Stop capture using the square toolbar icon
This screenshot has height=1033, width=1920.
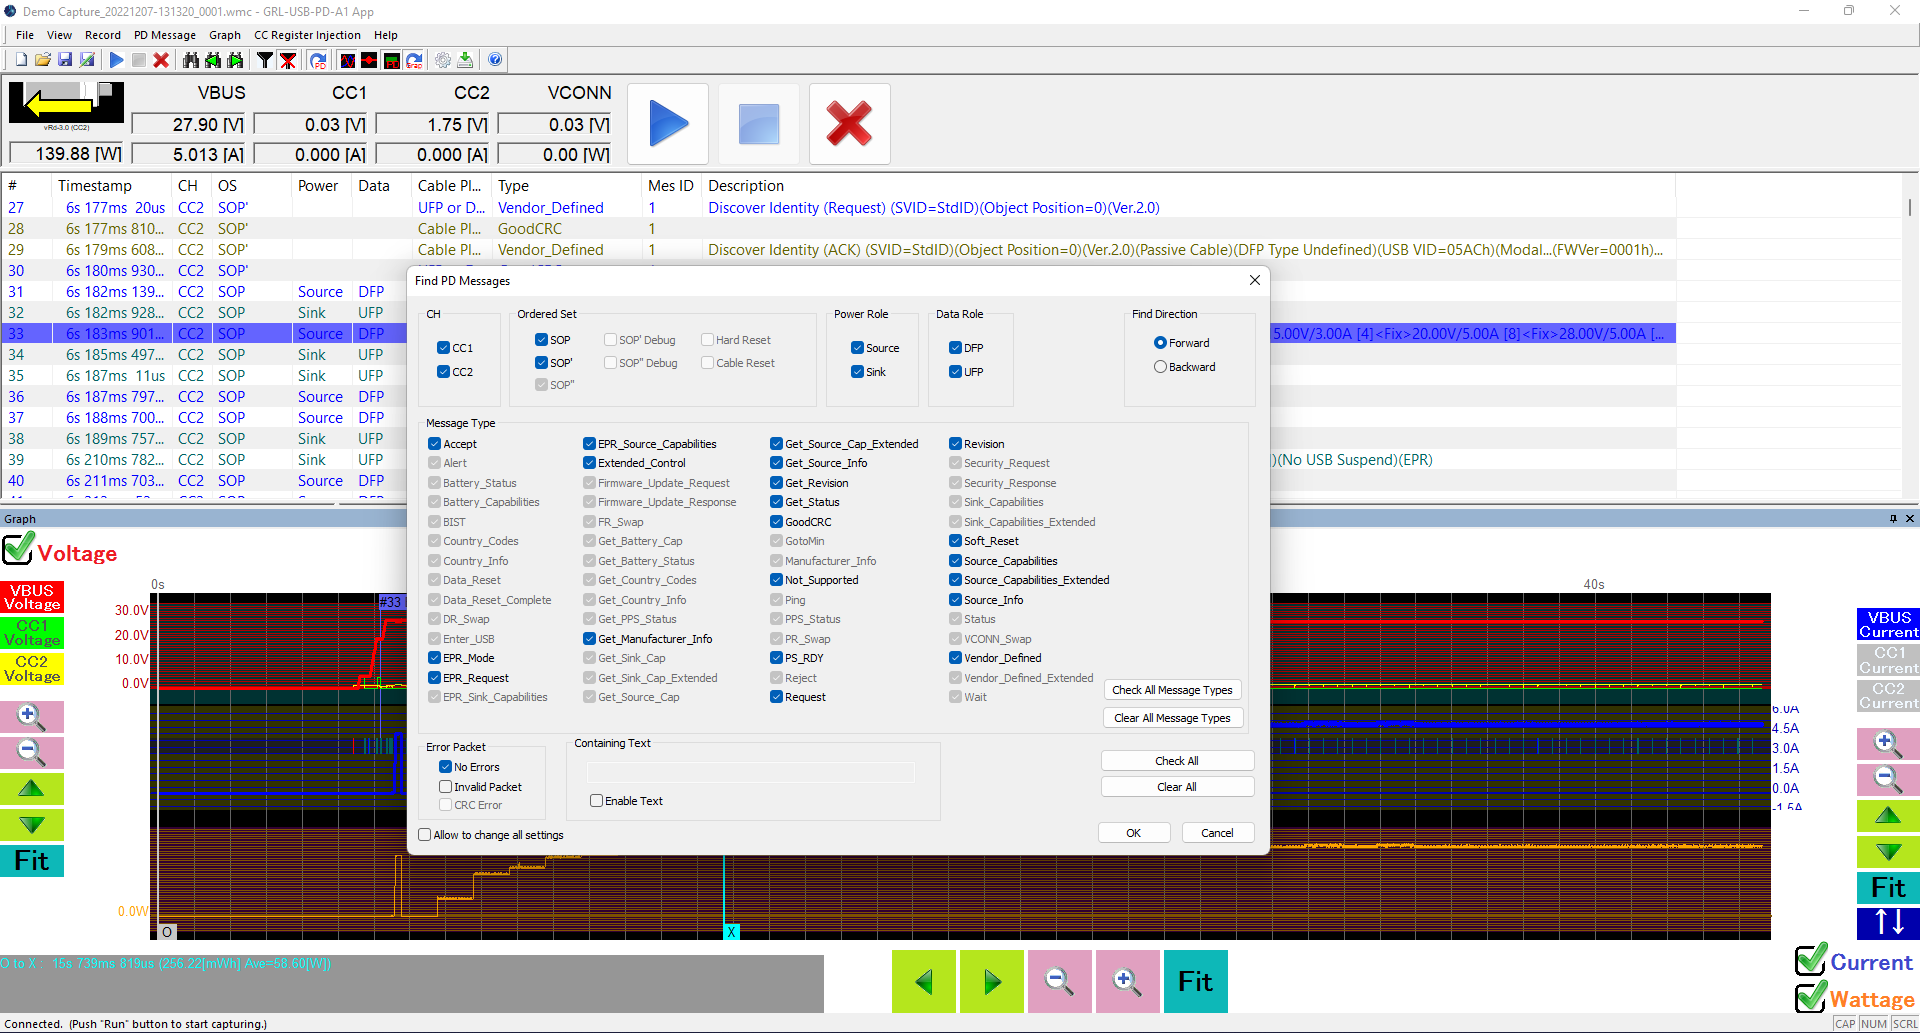pyautogui.click(x=139, y=60)
